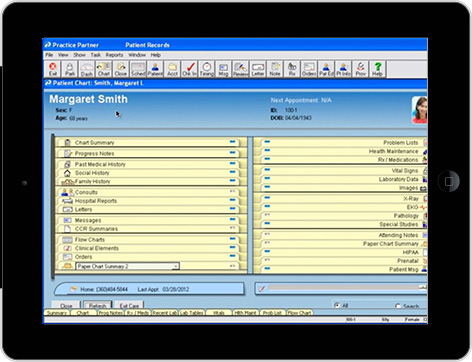Click the Refresh button
The width and height of the screenshot is (472, 362).
coord(97,305)
